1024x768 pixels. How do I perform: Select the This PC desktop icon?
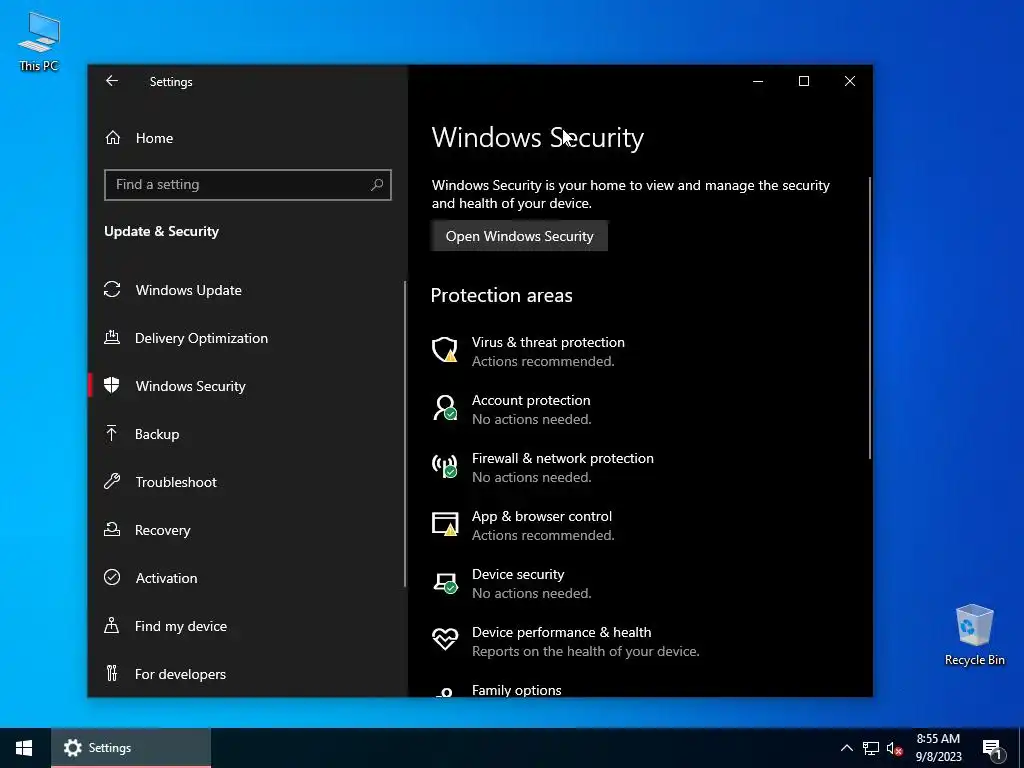coord(39,42)
